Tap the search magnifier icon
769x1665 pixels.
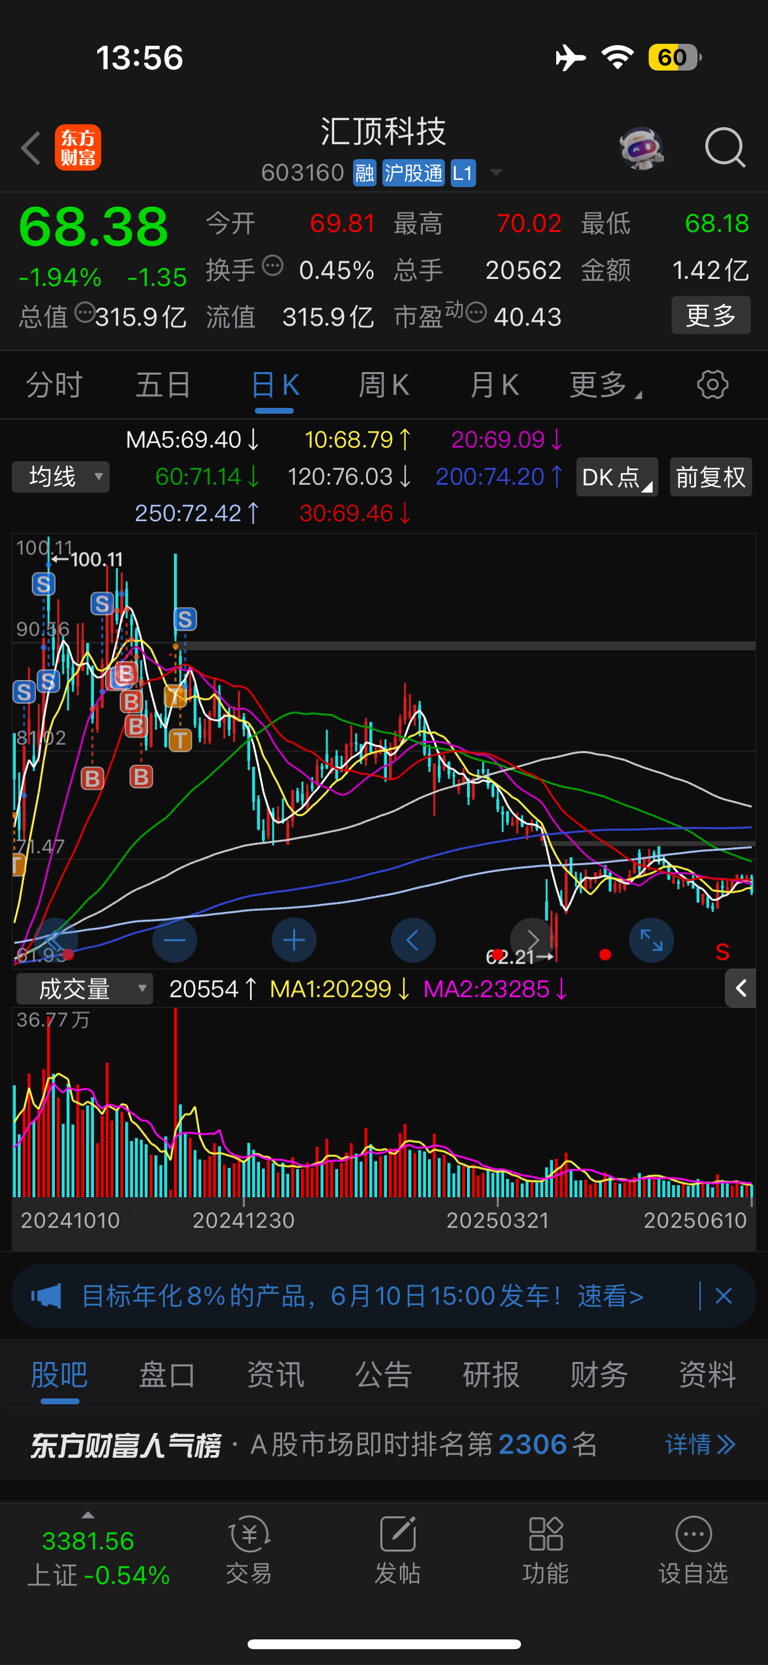725,148
